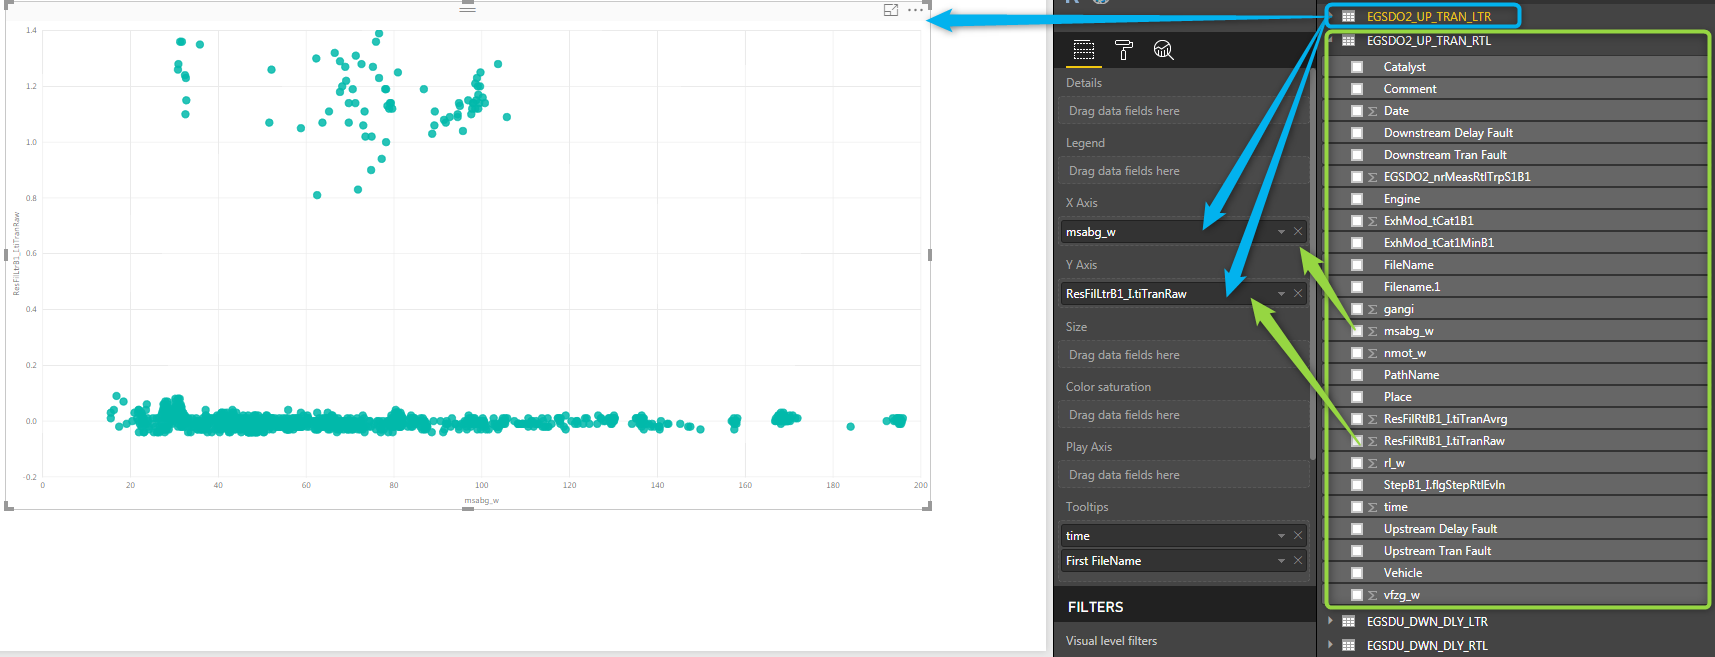1715x657 pixels.
Task: Enable the Vehicle field checkbox
Action: click(x=1357, y=573)
